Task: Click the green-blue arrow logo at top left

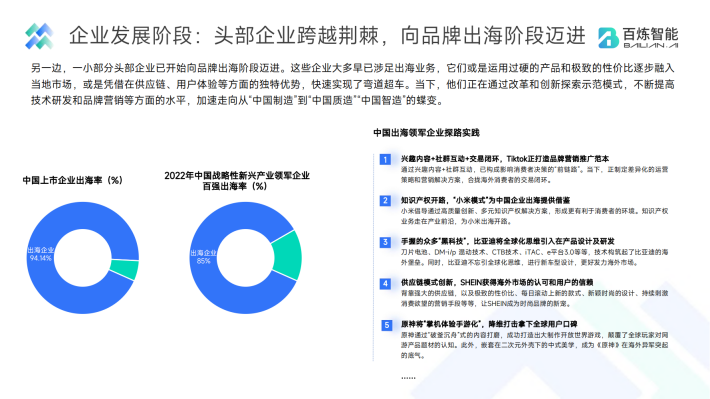Action: click(x=39, y=36)
